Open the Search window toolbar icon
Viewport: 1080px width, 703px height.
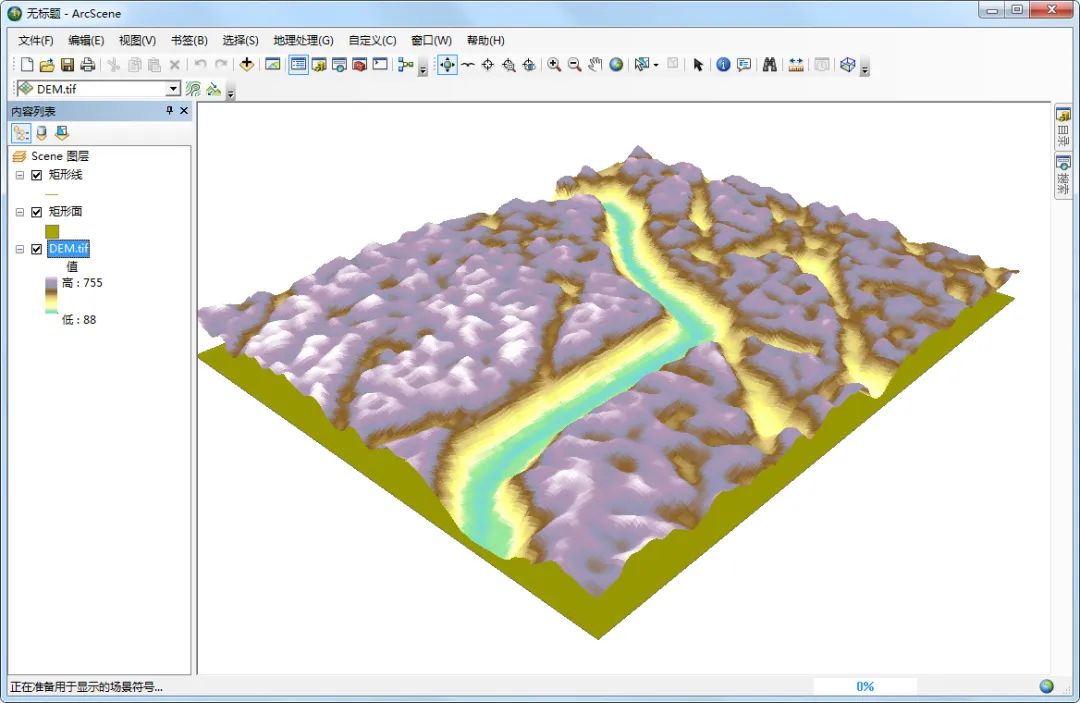[x=339, y=65]
